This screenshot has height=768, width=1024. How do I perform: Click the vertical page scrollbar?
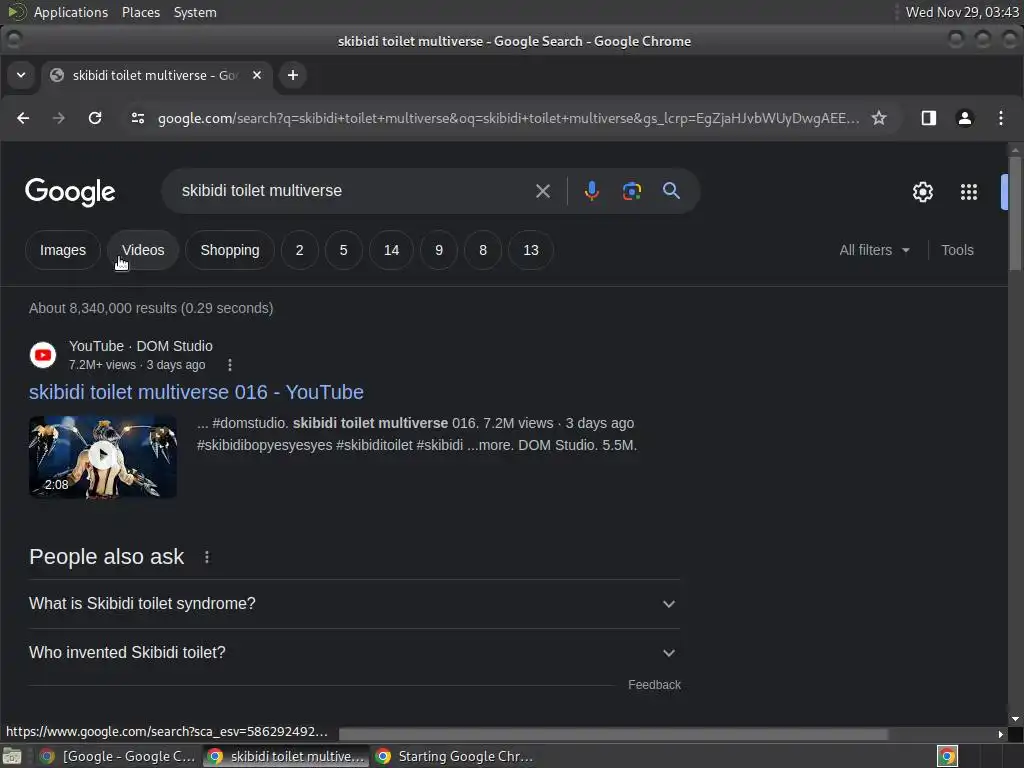coord(1015,213)
